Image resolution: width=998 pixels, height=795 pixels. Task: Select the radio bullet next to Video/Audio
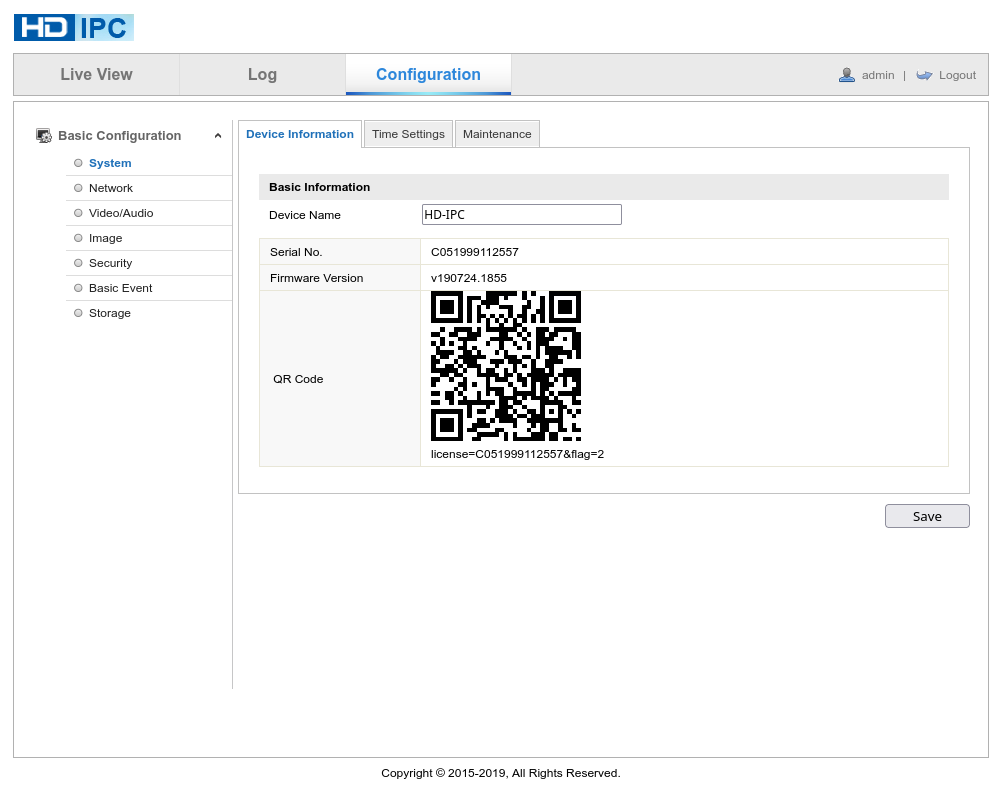[78, 212]
